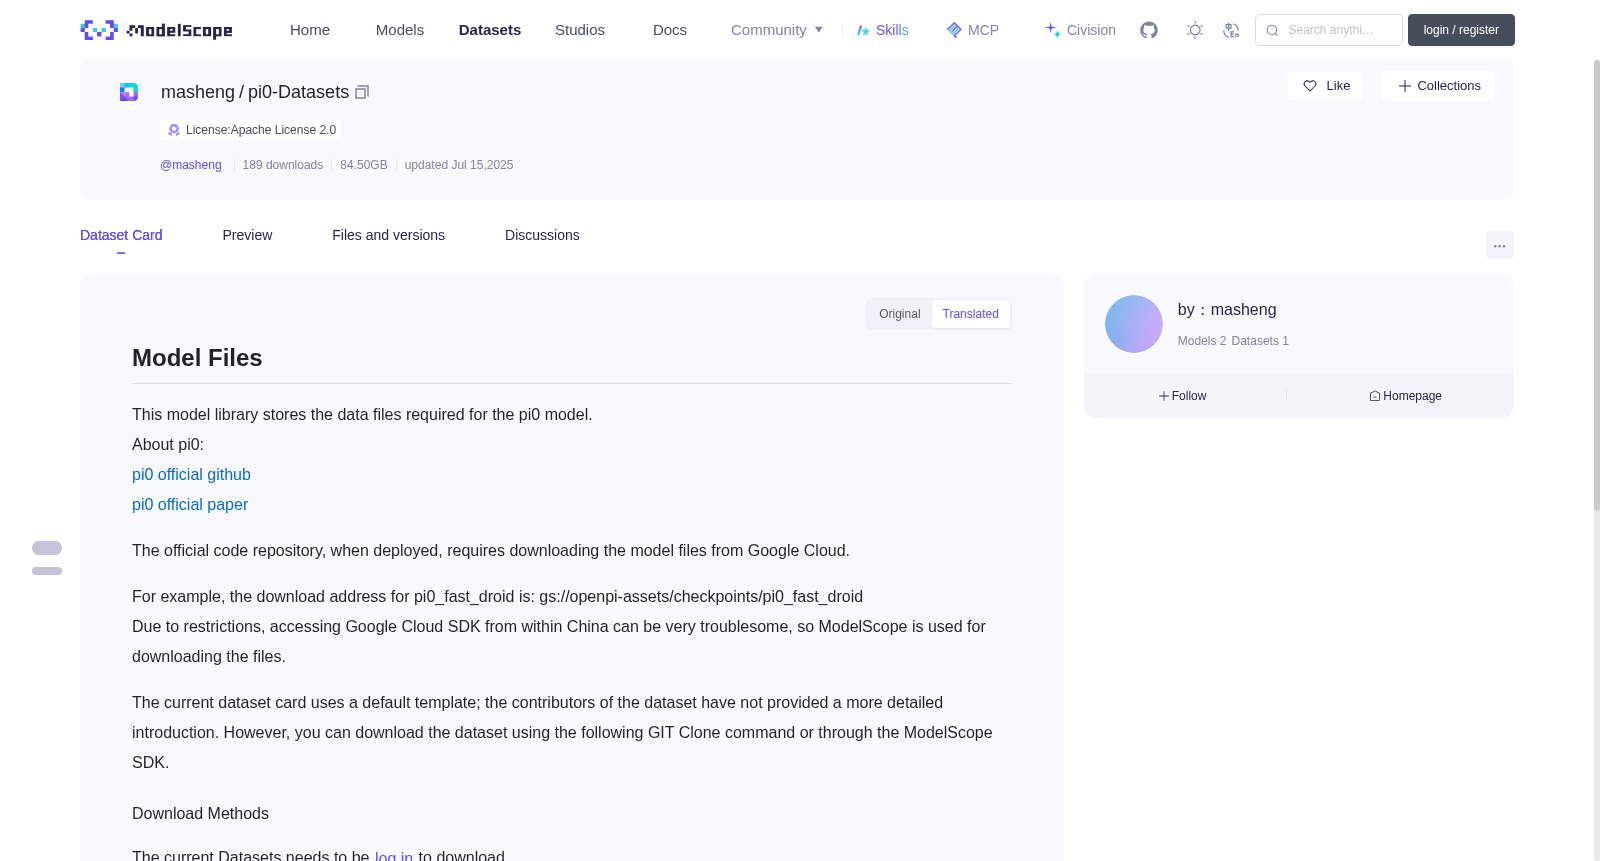The image size is (1600, 861).
Task: Open the pi0 official github link
Action: 191,475
